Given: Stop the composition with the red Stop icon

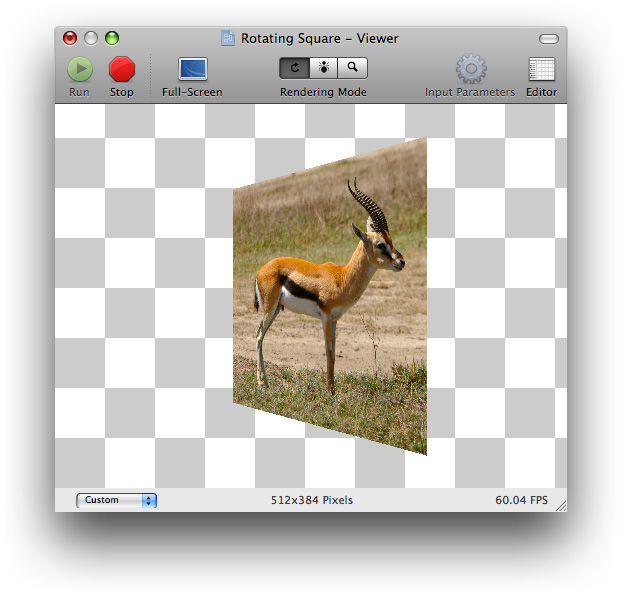Looking at the screenshot, I should 121,69.
